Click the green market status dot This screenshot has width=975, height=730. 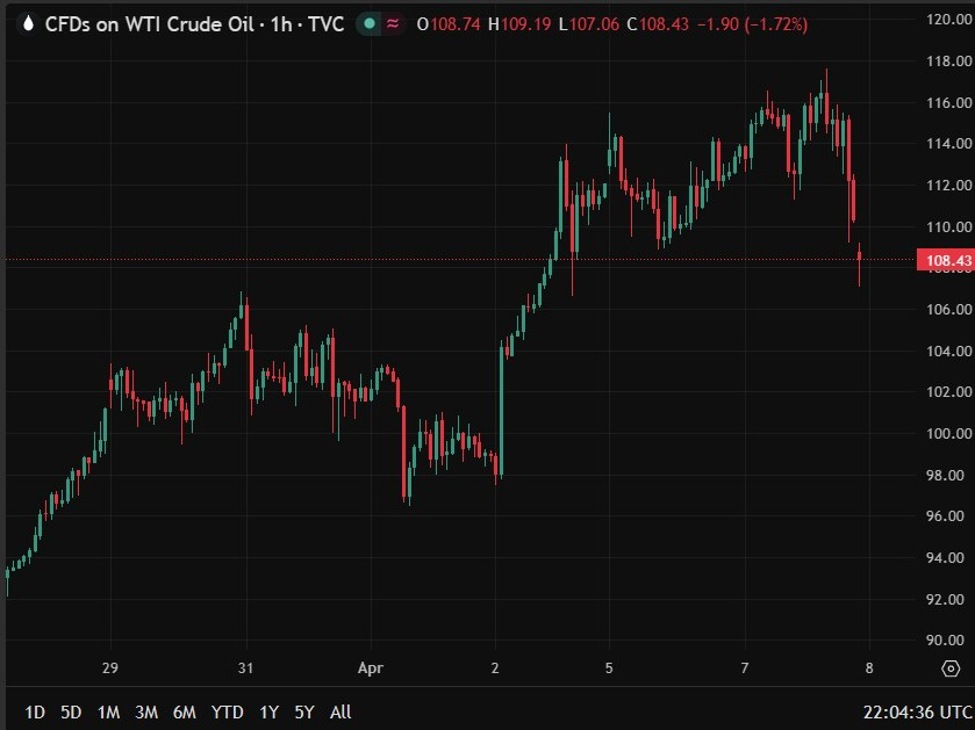point(369,23)
